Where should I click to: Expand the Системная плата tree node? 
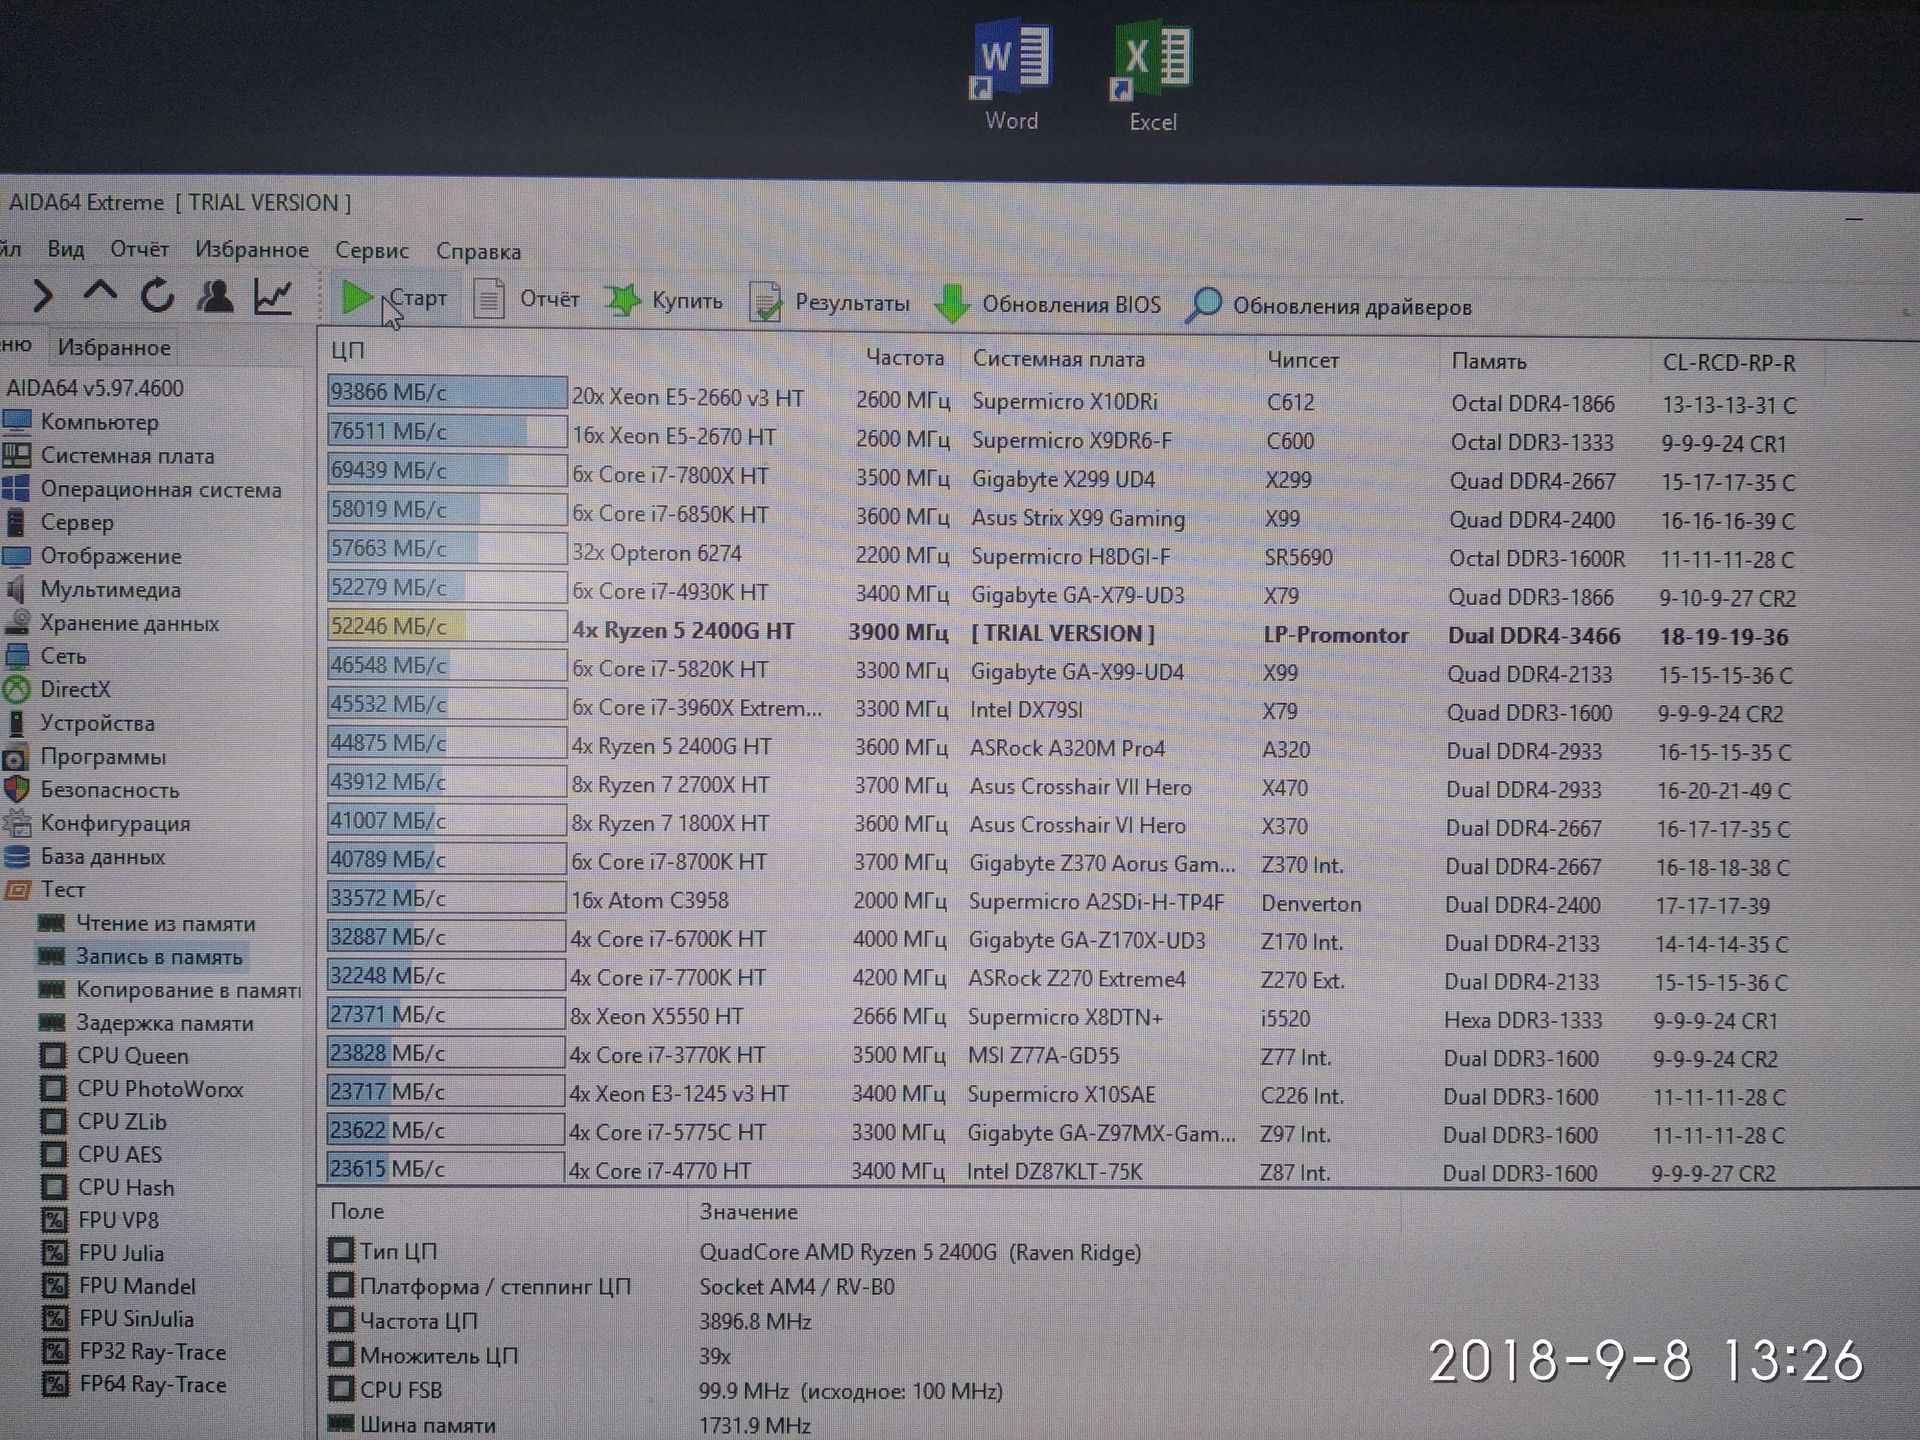coord(127,456)
